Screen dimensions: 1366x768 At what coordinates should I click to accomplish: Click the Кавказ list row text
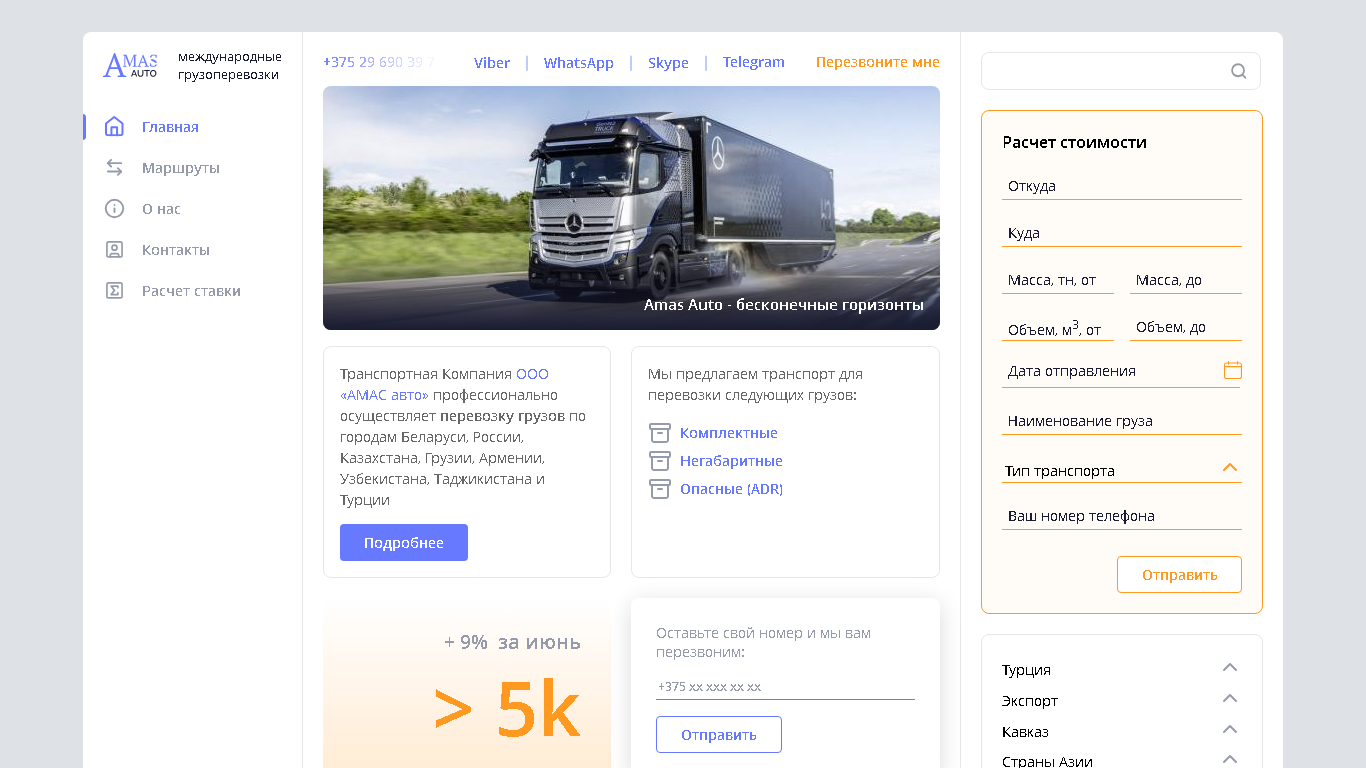(x=1025, y=732)
